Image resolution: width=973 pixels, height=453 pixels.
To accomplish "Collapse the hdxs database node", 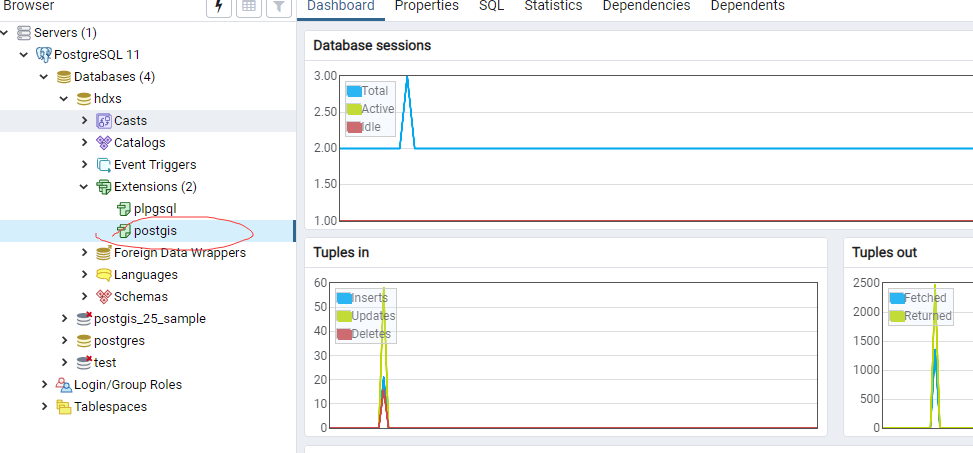I will pos(65,99).
